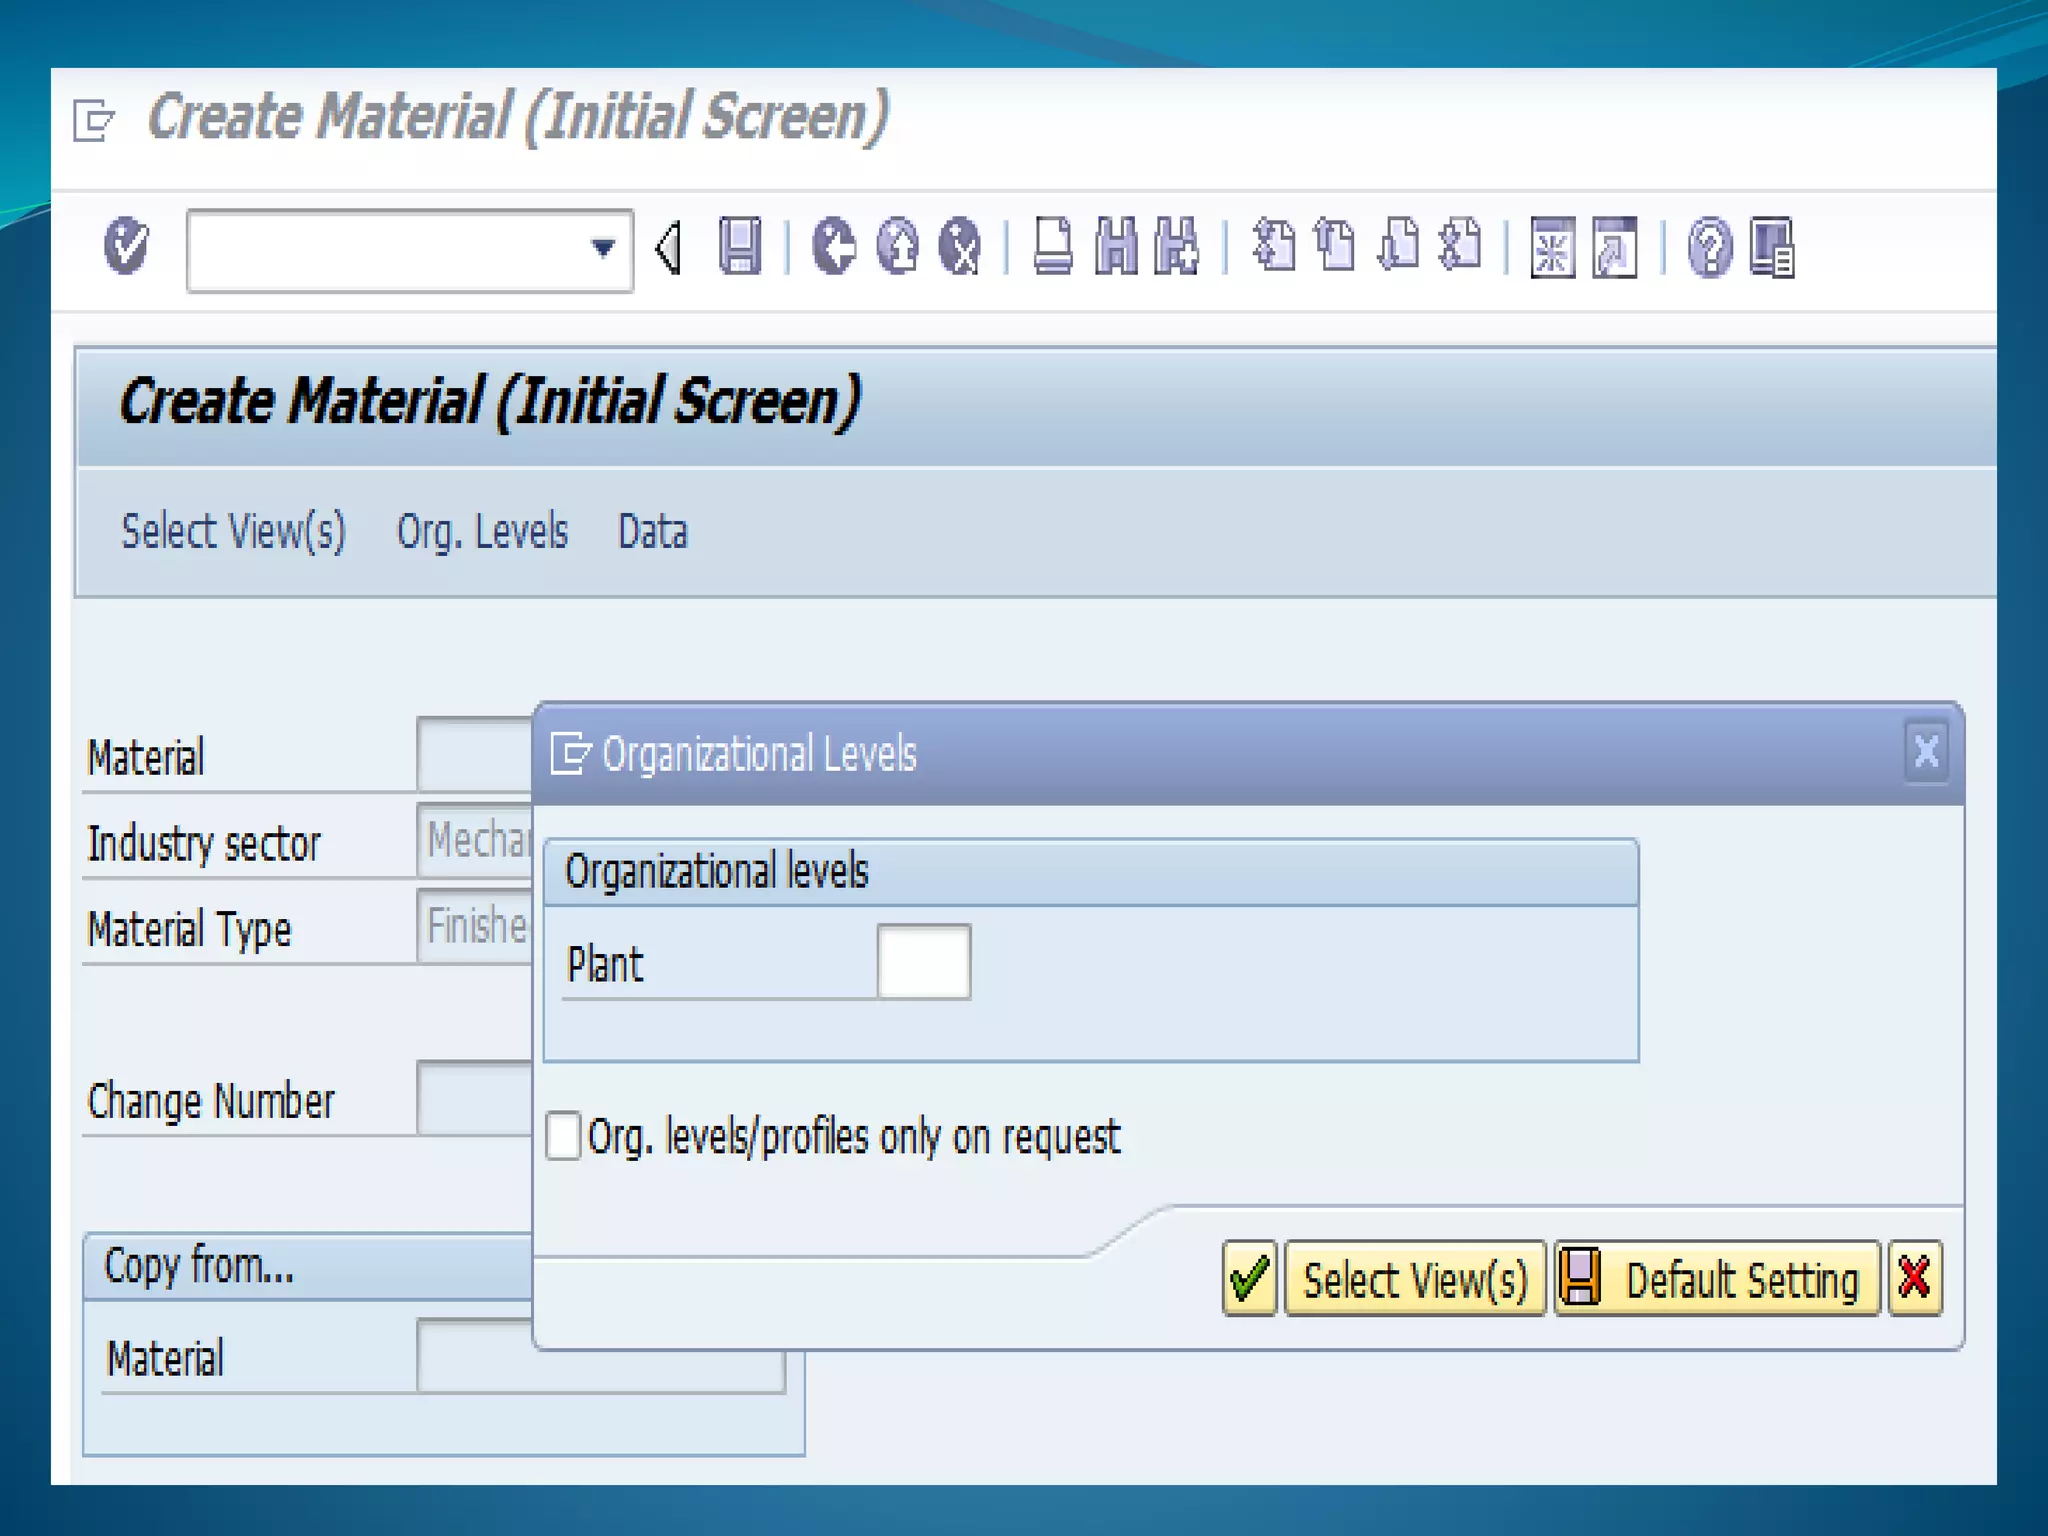This screenshot has width=2048, height=1536.
Task: Click Org. Levels in application toolbar
Action: click(482, 531)
